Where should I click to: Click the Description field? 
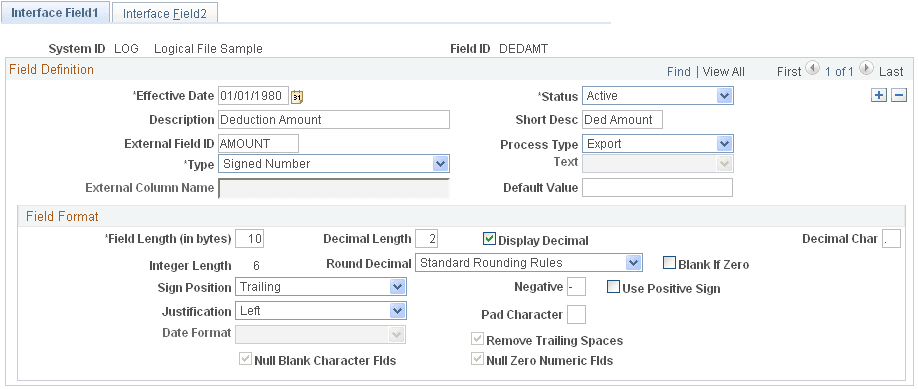point(334,120)
